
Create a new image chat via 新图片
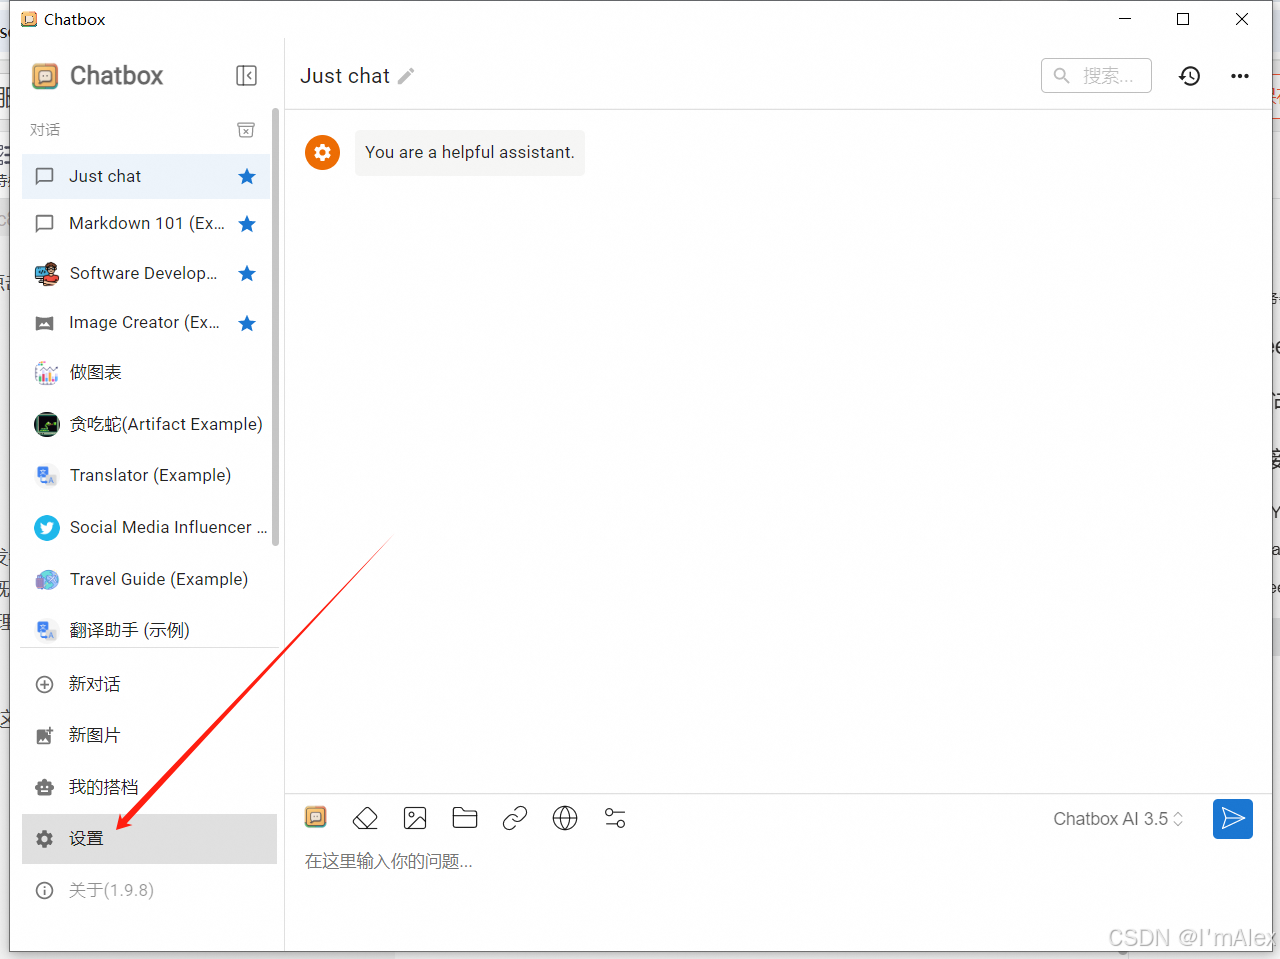149,735
